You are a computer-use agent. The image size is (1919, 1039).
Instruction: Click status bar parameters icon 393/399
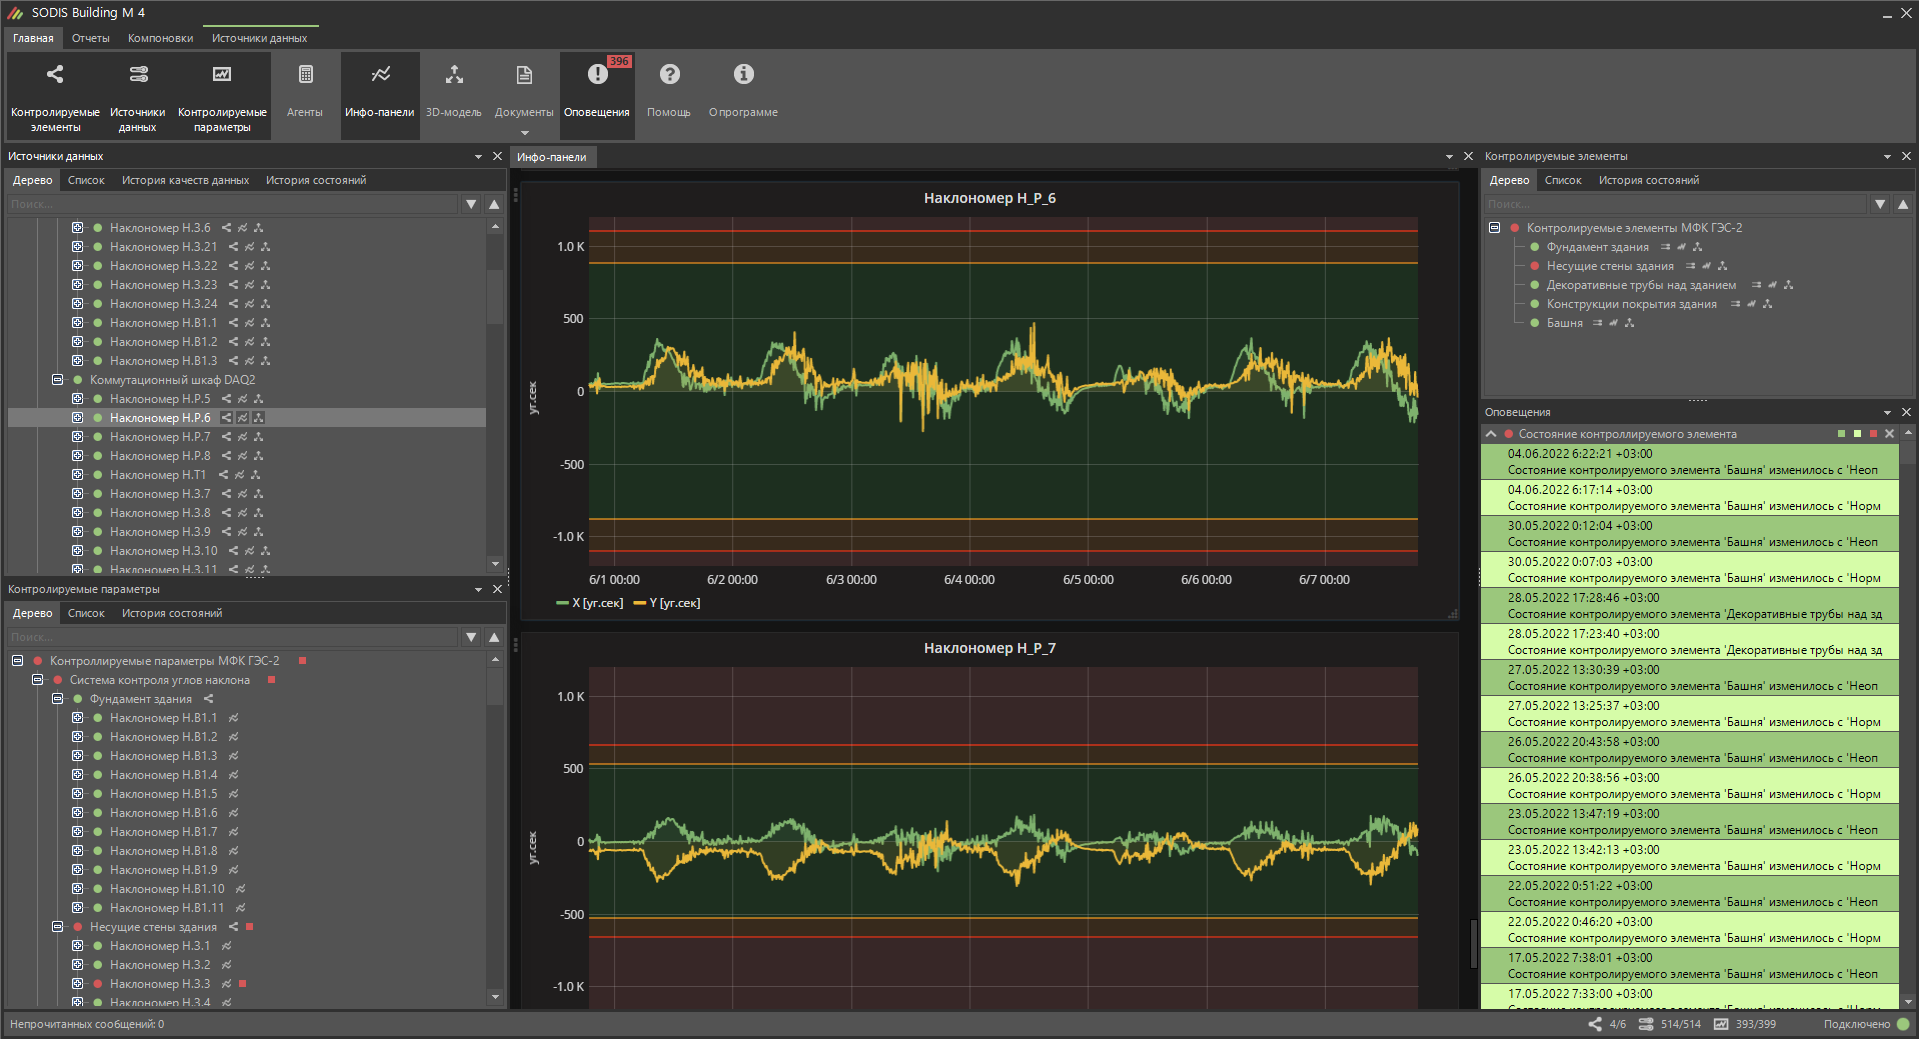pos(1721,1024)
